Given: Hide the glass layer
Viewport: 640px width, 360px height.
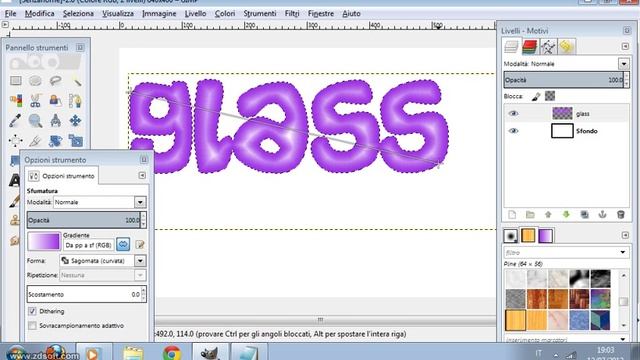Looking at the screenshot, I should (x=513, y=113).
